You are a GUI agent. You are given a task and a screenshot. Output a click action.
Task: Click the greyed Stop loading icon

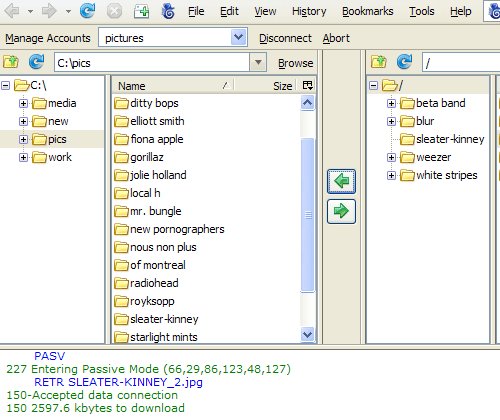[x=114, y=11]
